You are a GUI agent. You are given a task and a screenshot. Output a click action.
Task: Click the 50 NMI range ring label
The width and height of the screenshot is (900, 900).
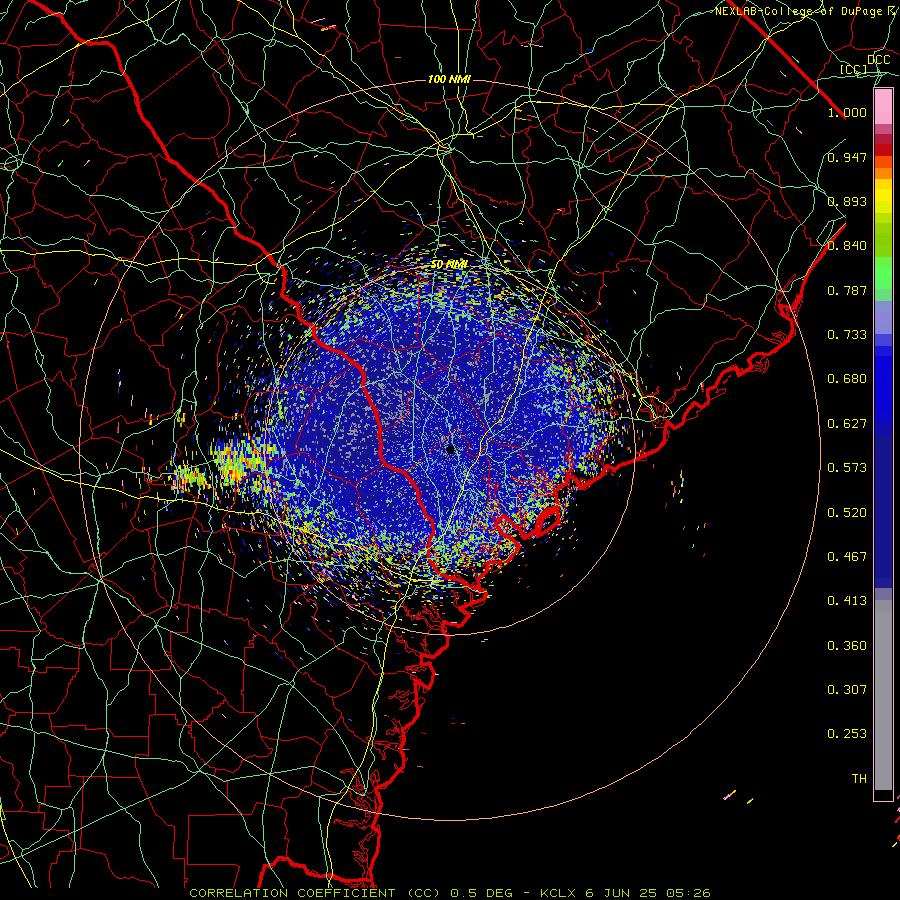tap(449, 265)
